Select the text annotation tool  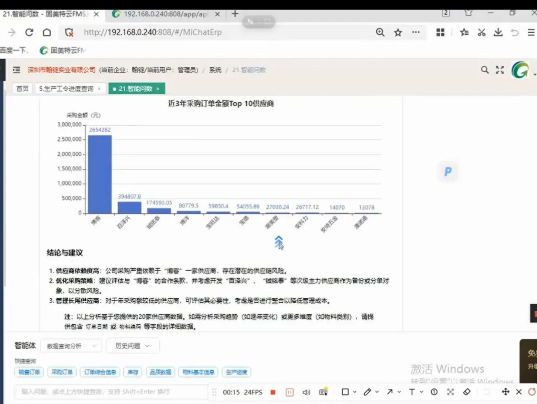coord(412,392)
